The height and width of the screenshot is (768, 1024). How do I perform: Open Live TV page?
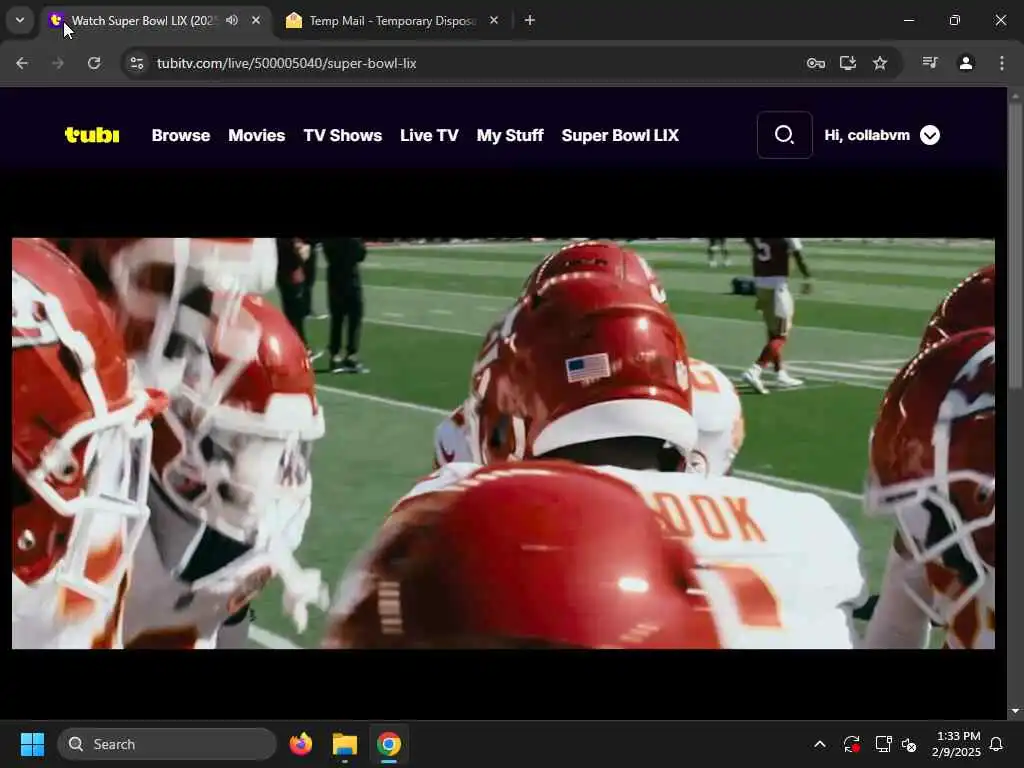click(429, 135)
